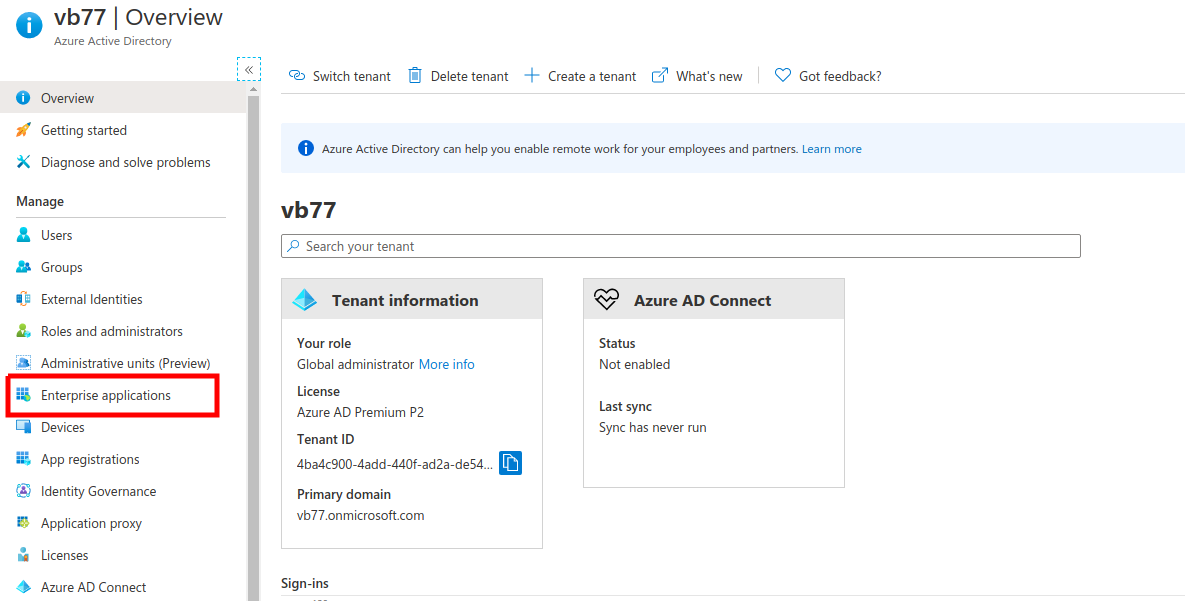Image resolution: width=1185 pixels, height=601 pixels.
Task: Click the Manage section heading
Action: pyautogui.click(x=40, y=201)
